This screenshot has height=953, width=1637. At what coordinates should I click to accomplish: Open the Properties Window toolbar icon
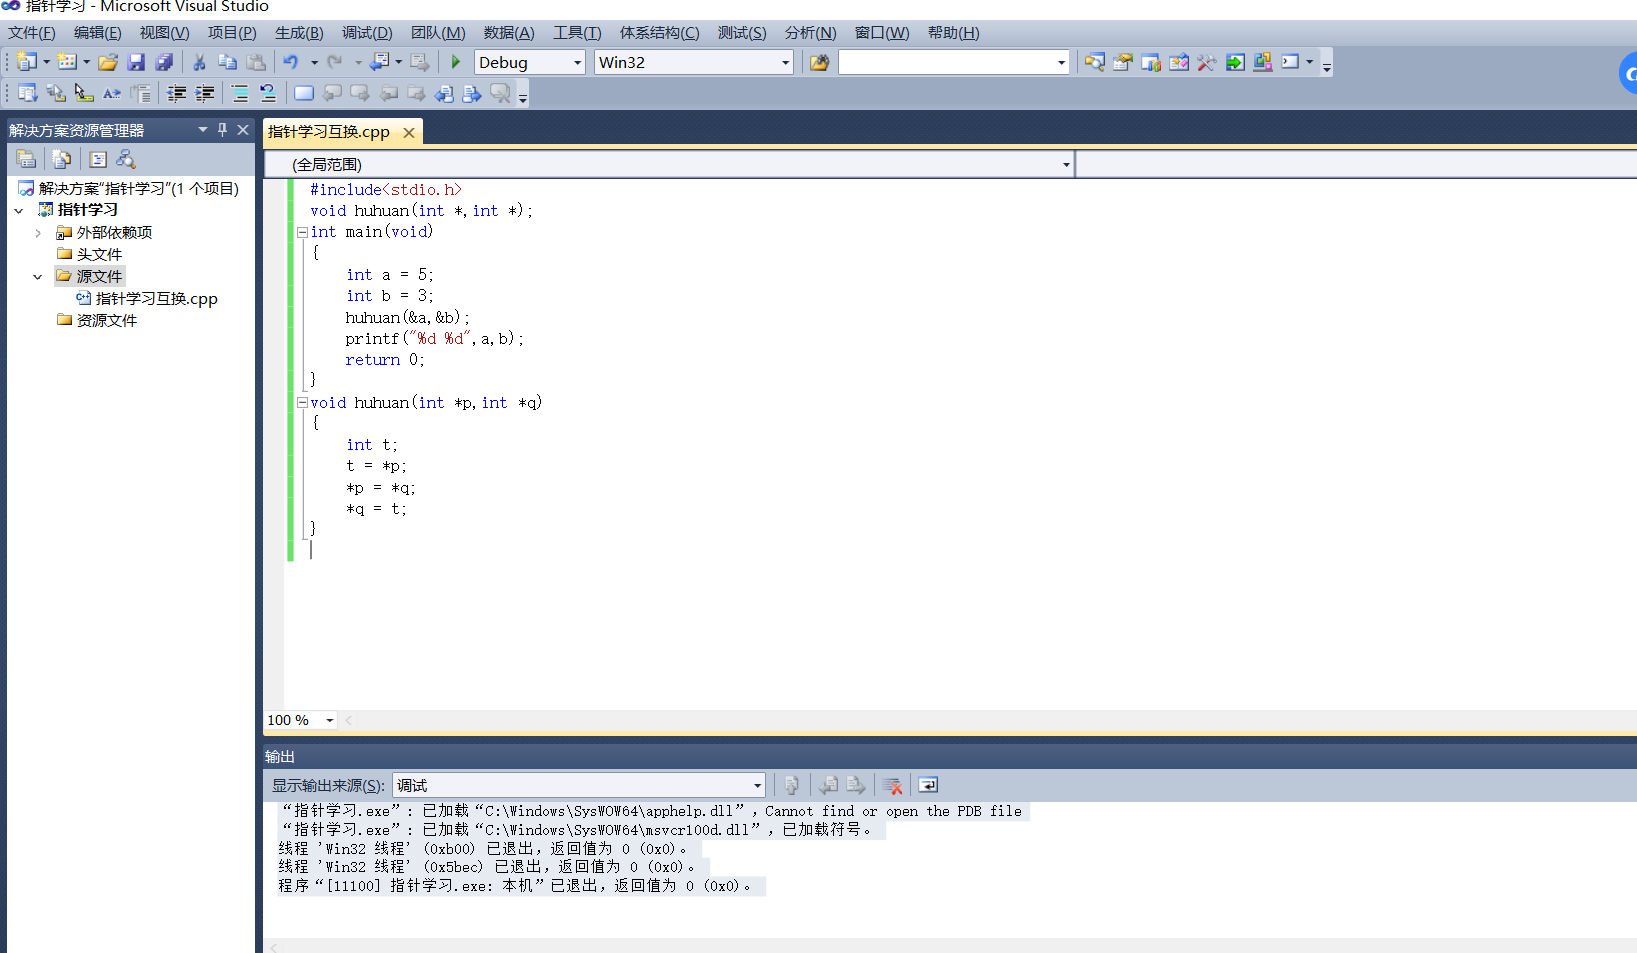click(x=1123, y=62)
